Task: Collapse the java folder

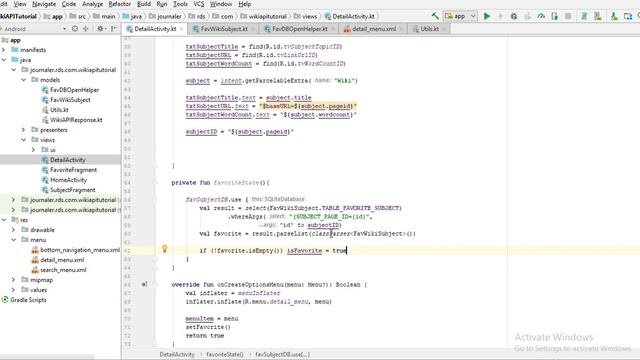Action: tap(4, 60)
